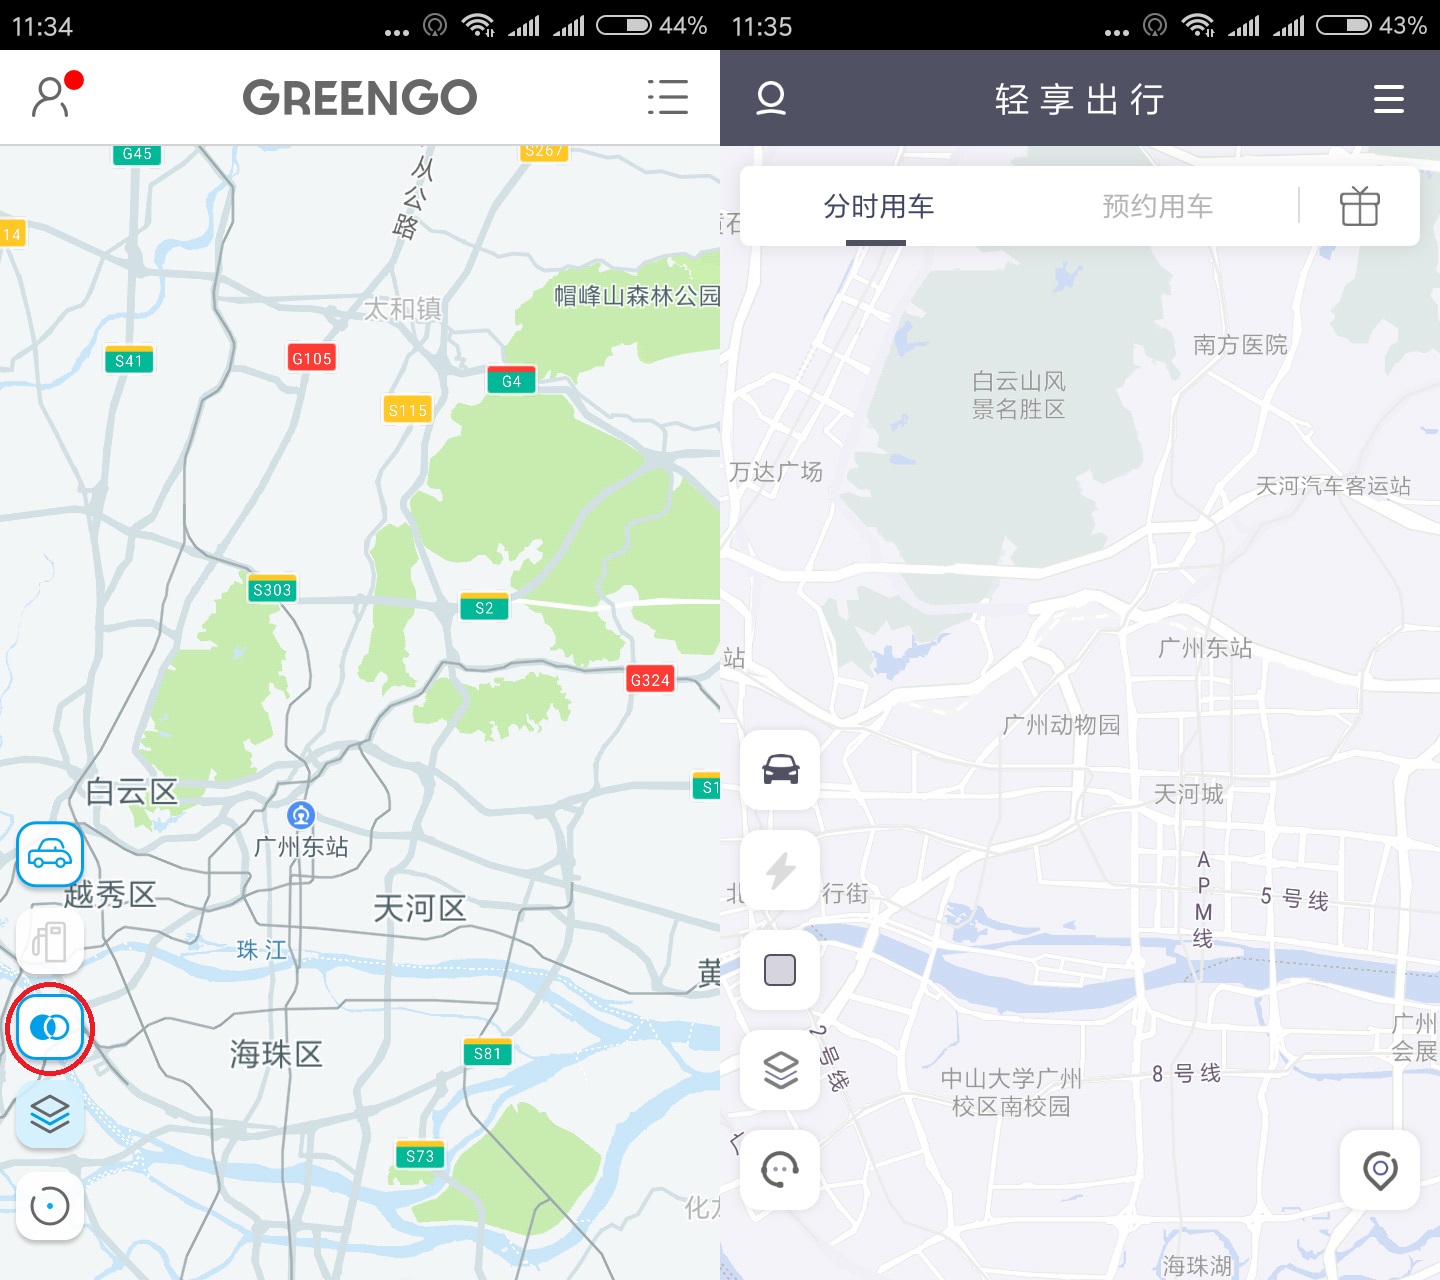Viewport: 1440px width, 1280px height.
Task: Switch to the 分时用车 tab
Action: pos(878,206)
